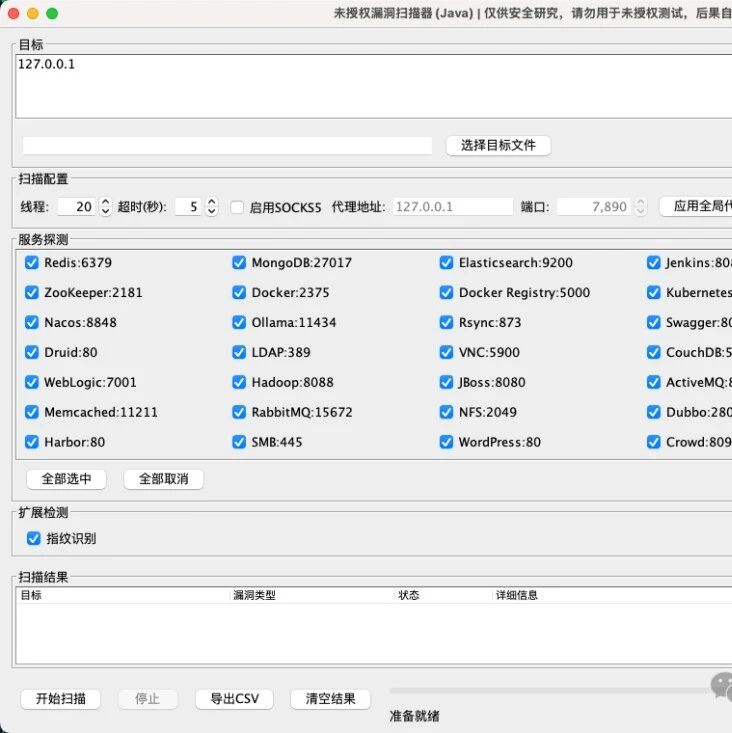This screenshot has width=732, height=733.
Task: Maximize the scanner window
Action: coord(52,14)
